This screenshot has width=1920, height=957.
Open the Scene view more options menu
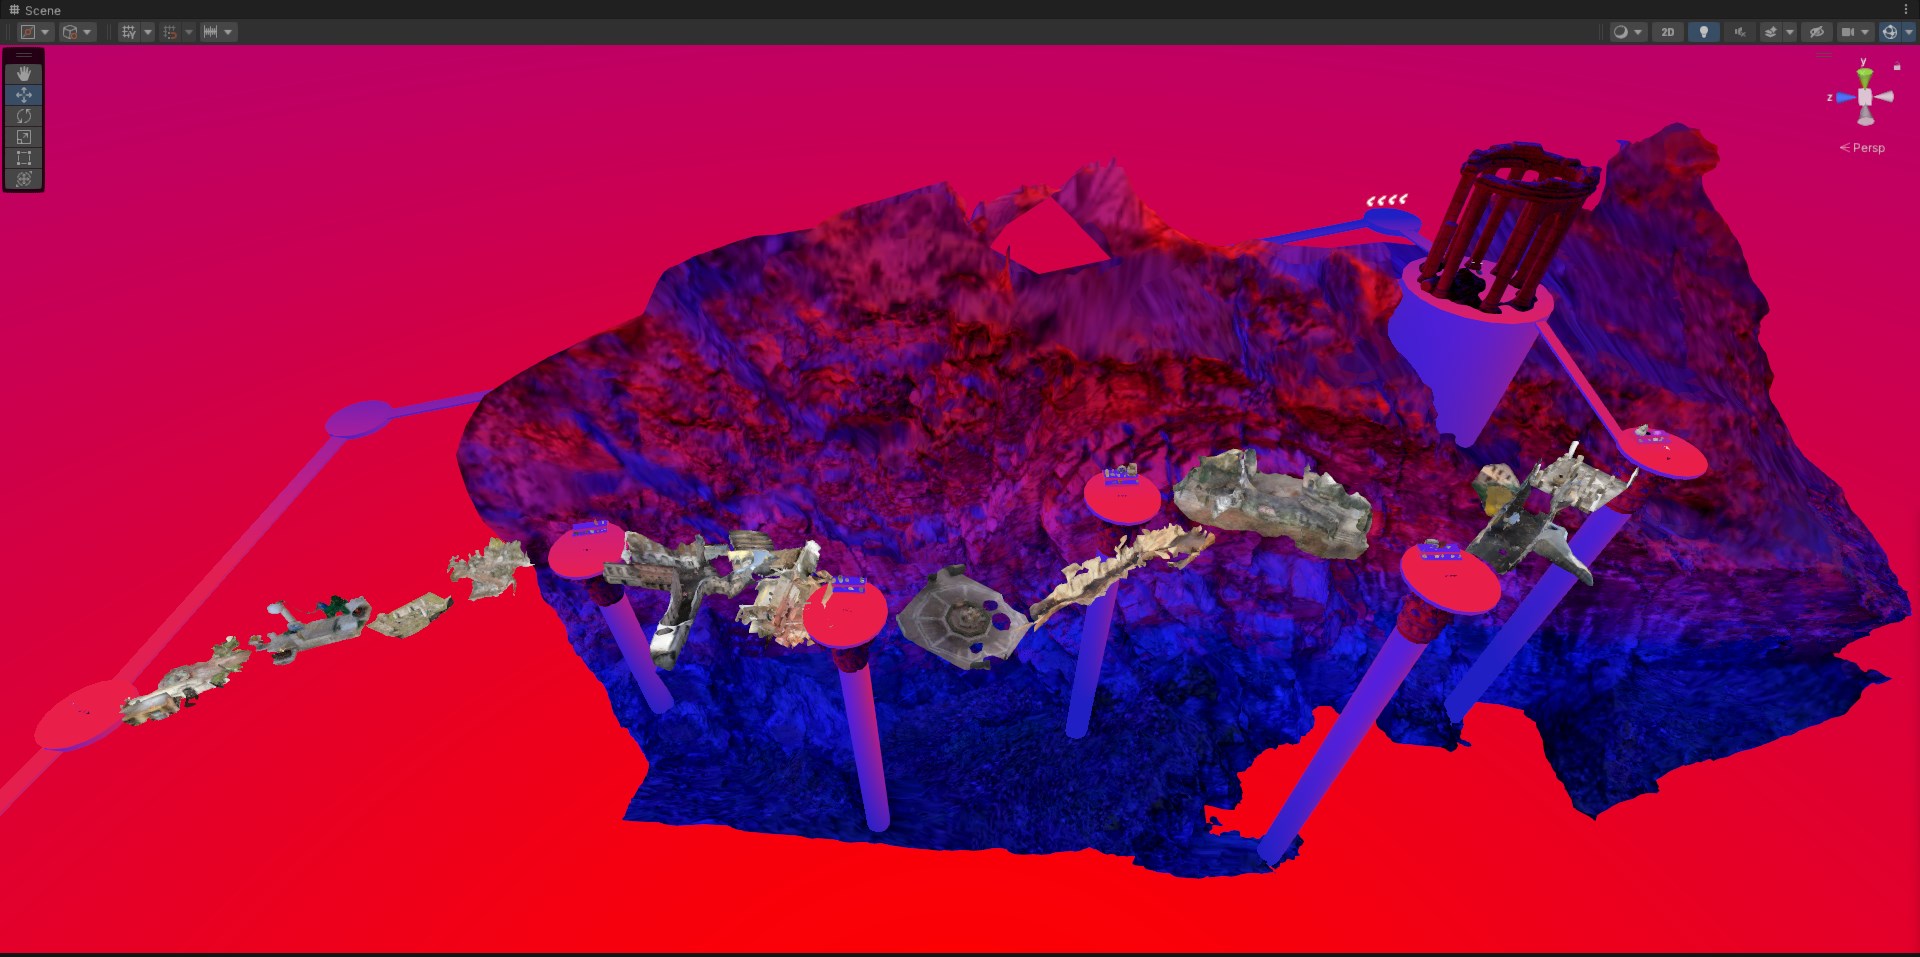1906,10
